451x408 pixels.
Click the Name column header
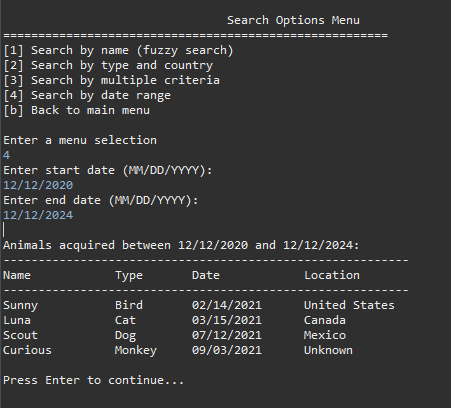17,275
